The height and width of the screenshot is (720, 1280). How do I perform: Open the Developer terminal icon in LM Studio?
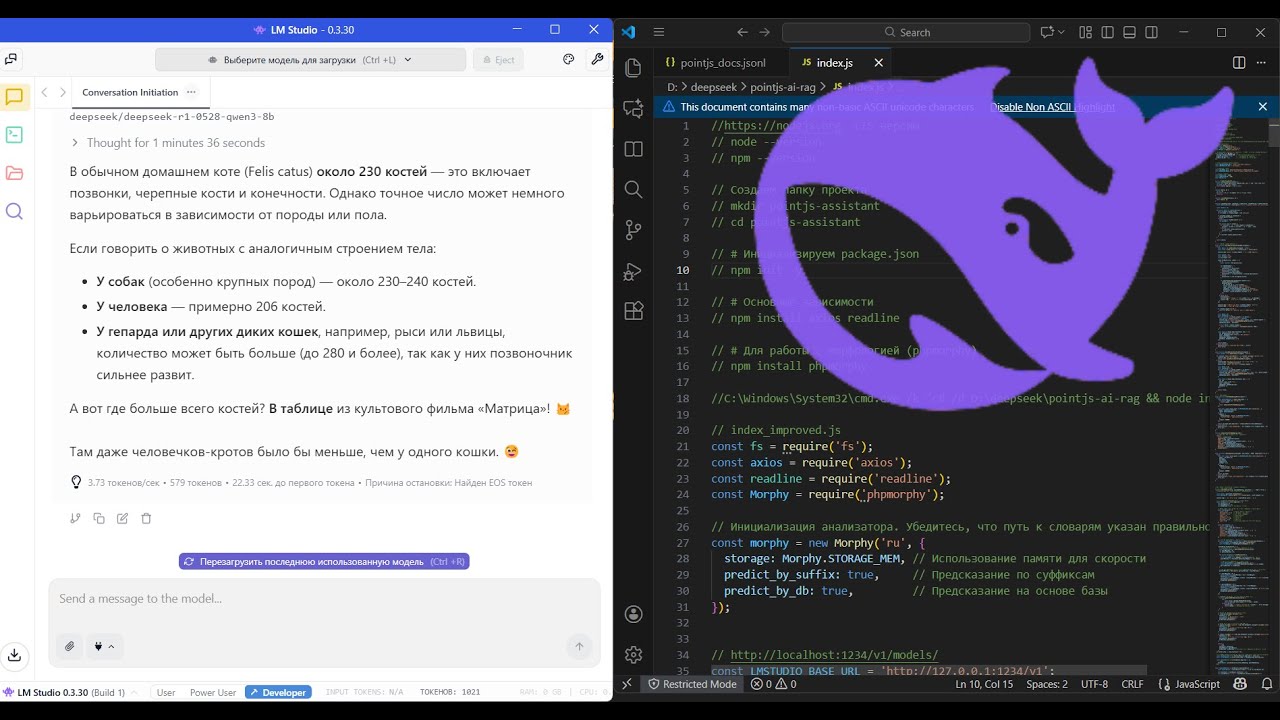pos(14,134)
